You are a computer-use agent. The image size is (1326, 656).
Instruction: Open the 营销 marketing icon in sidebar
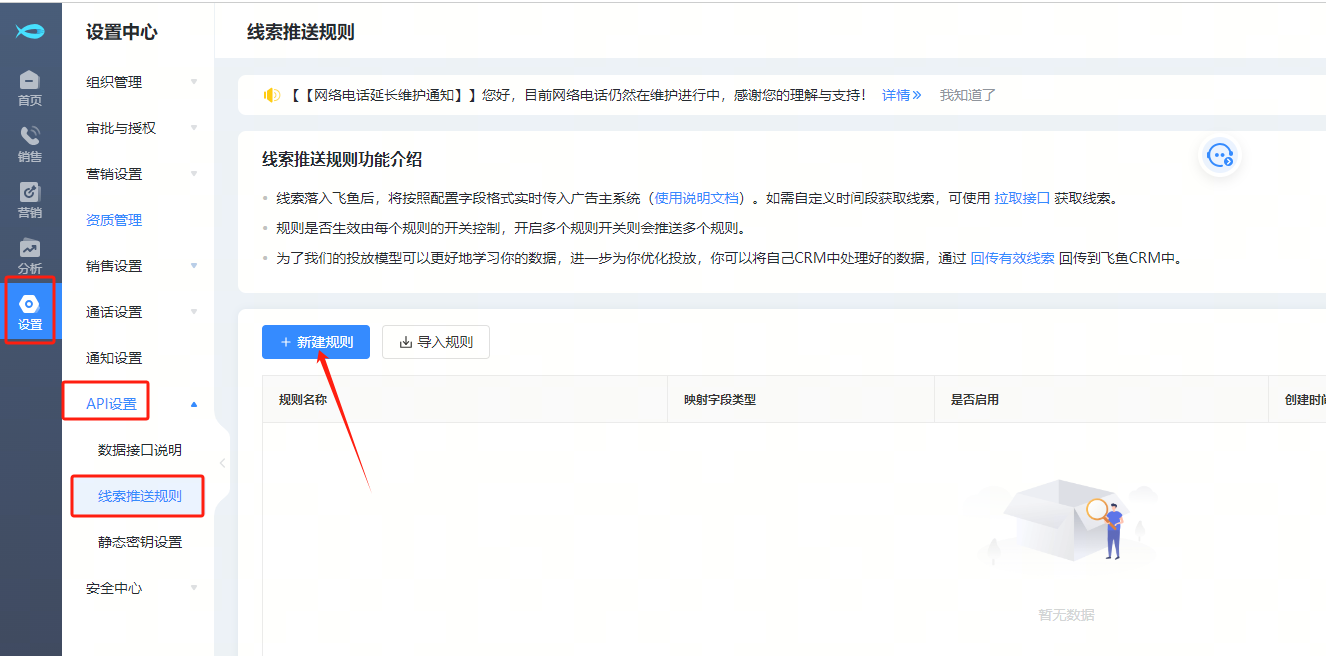coord(30,199)
